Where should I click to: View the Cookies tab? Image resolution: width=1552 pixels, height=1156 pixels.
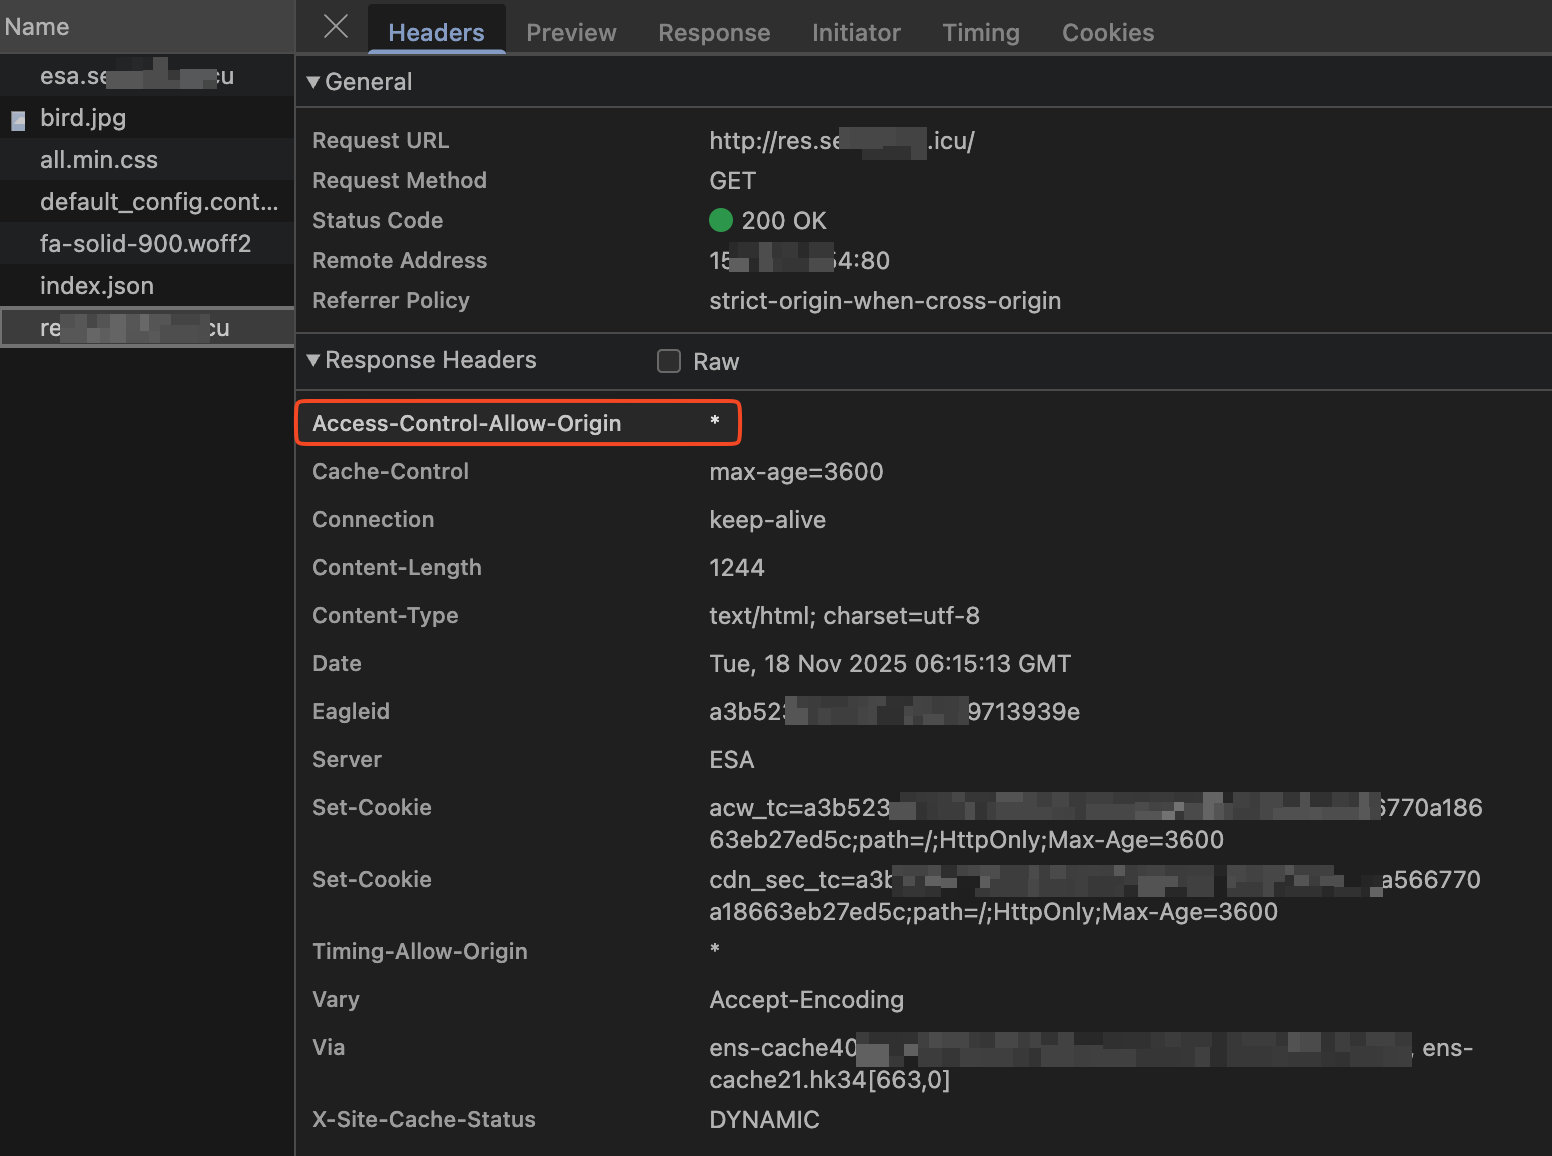(x=1107, y=33)
